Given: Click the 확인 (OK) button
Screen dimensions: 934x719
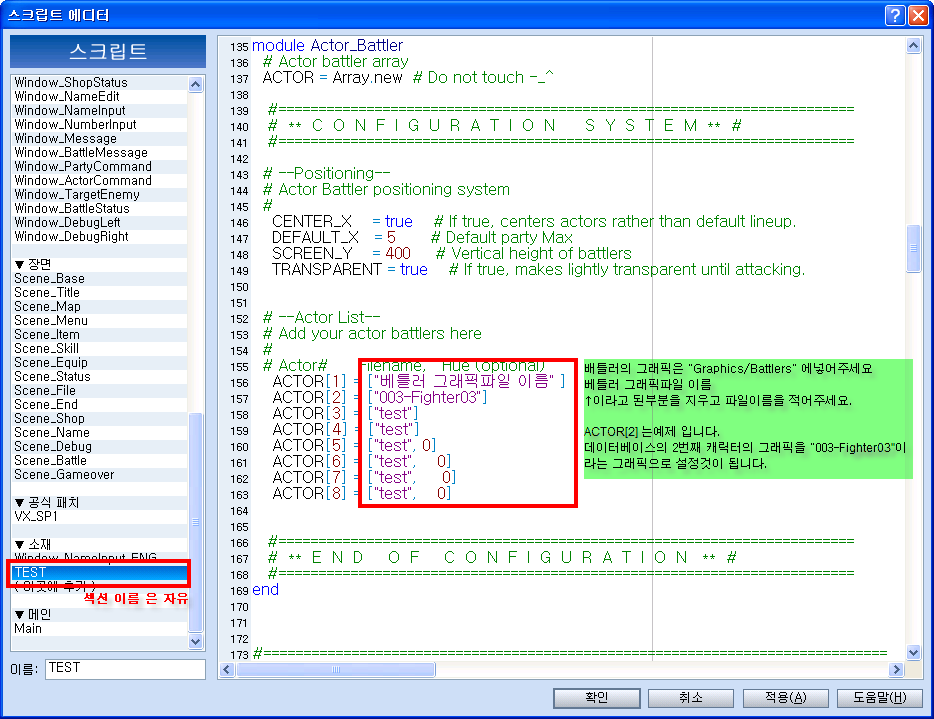Looking at the screenshot, I should point(597,698).
